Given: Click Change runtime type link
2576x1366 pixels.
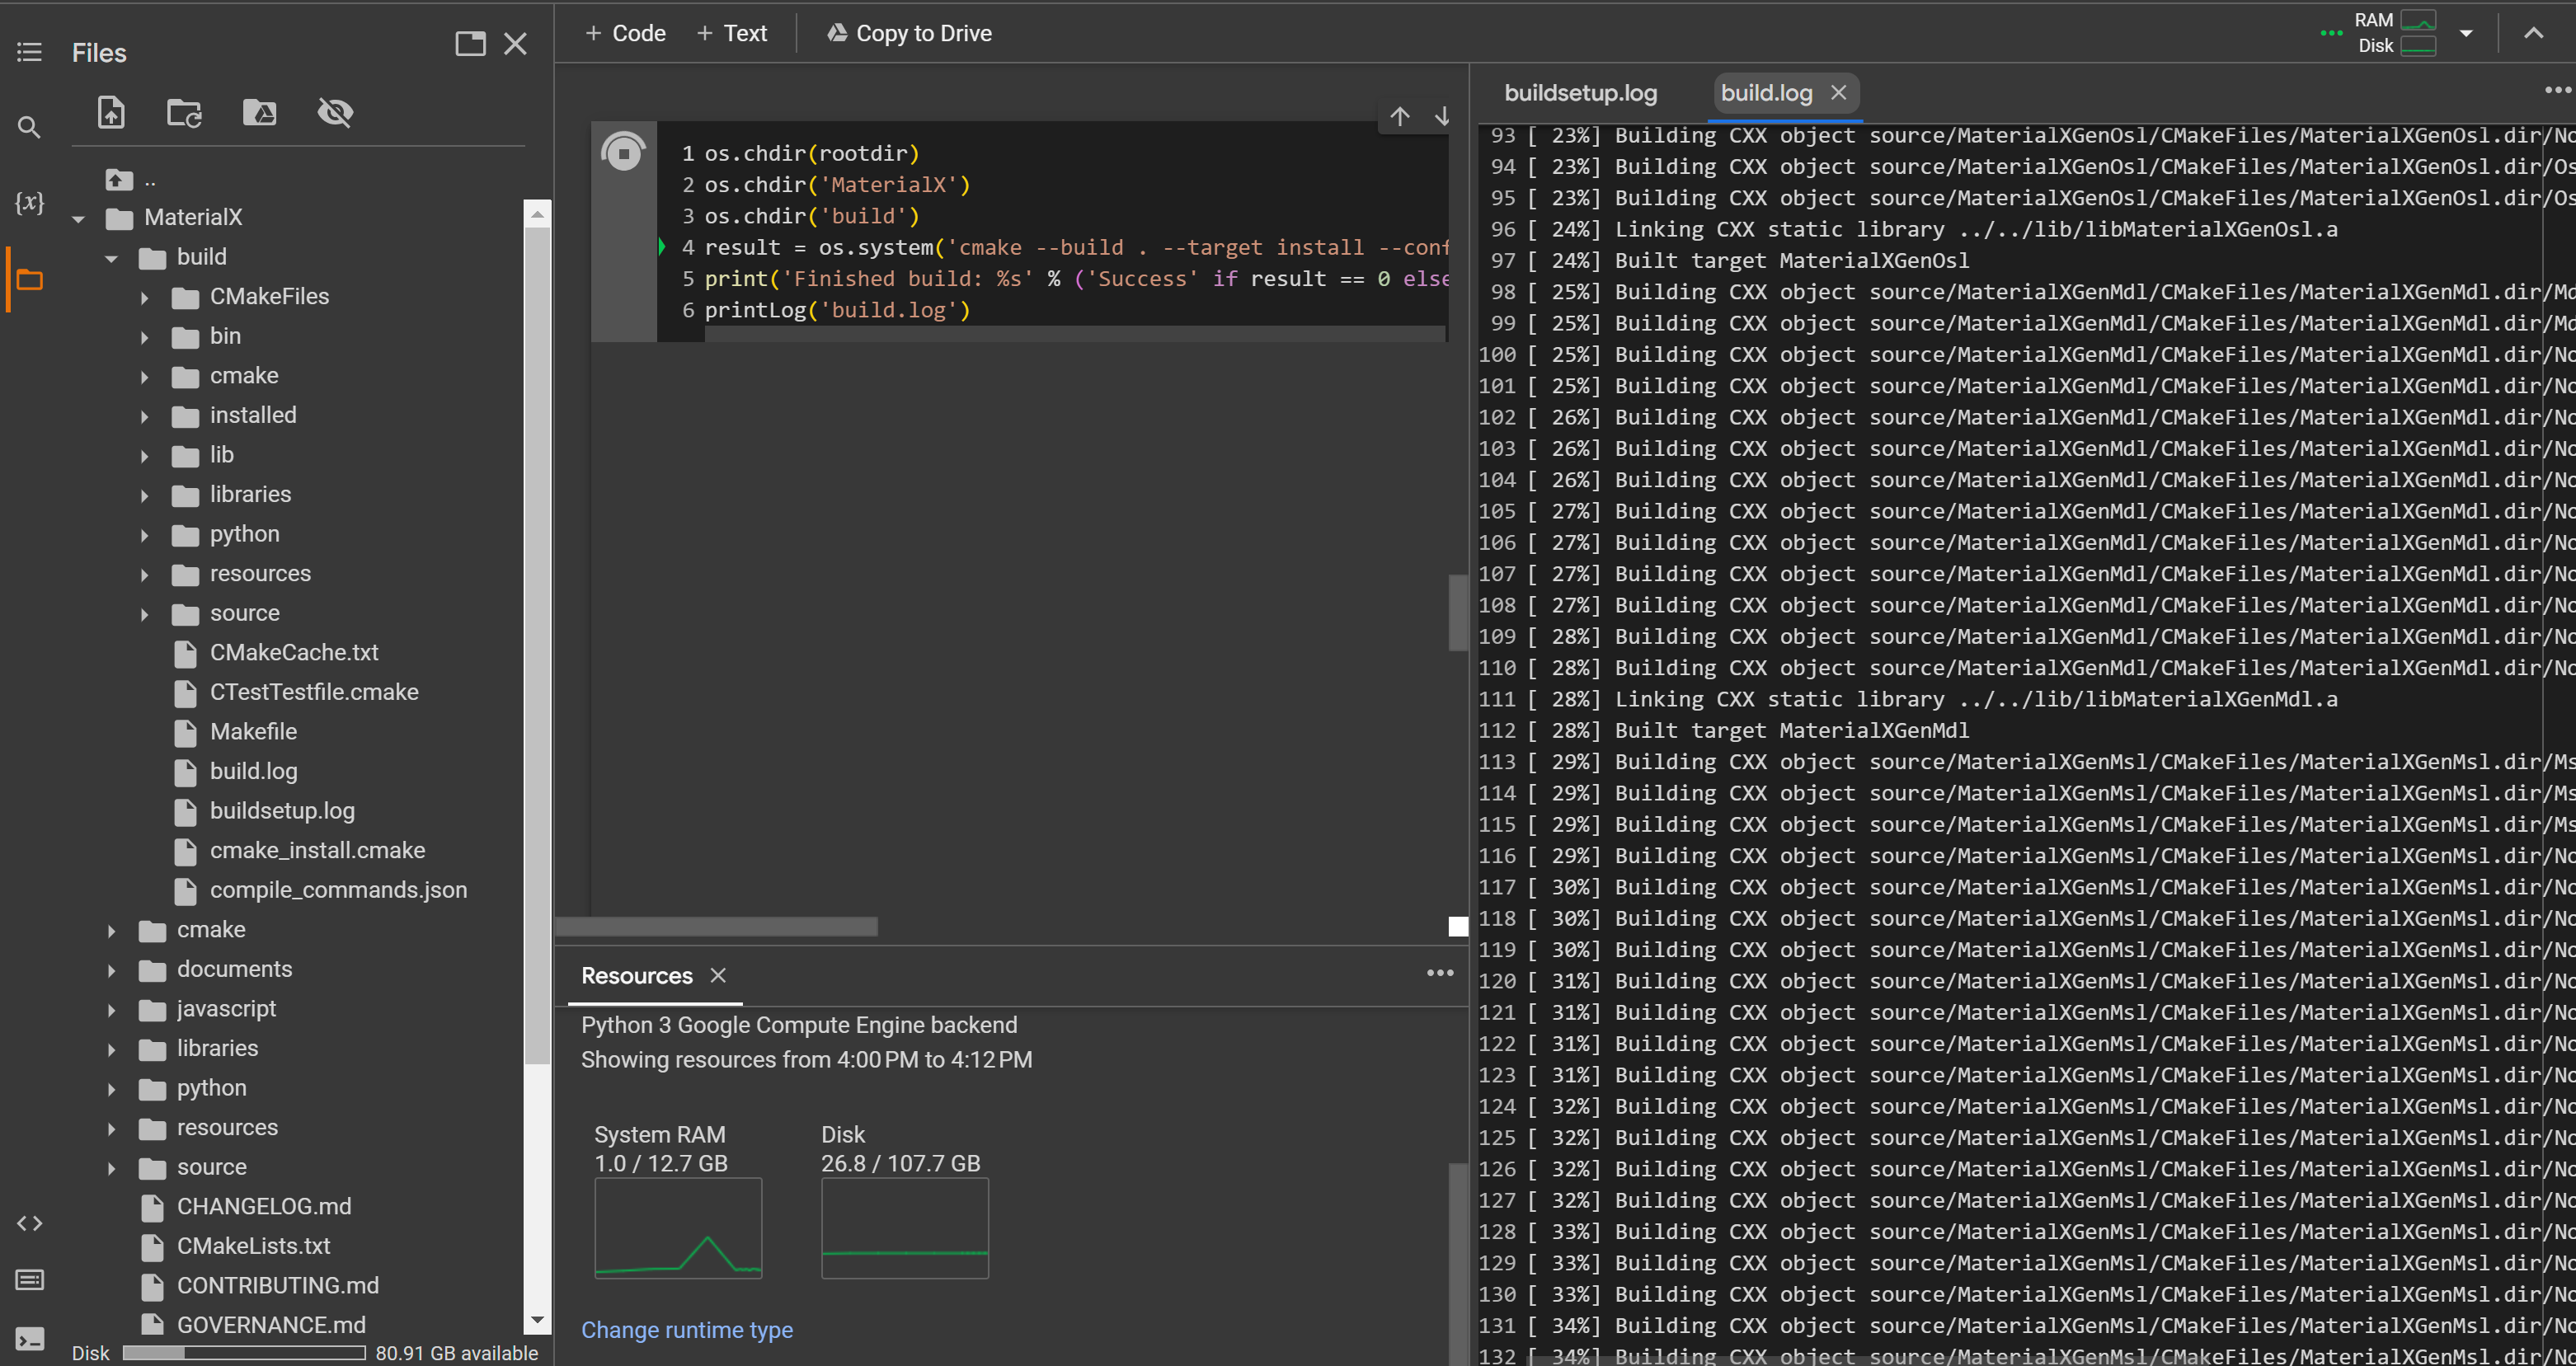Looking at the screenshot, I should pos(687,1330).
